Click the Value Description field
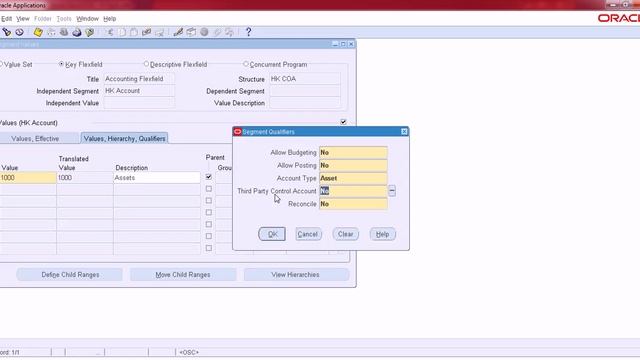This screenshot has height=360, width=640. click(x=305, y=103)
